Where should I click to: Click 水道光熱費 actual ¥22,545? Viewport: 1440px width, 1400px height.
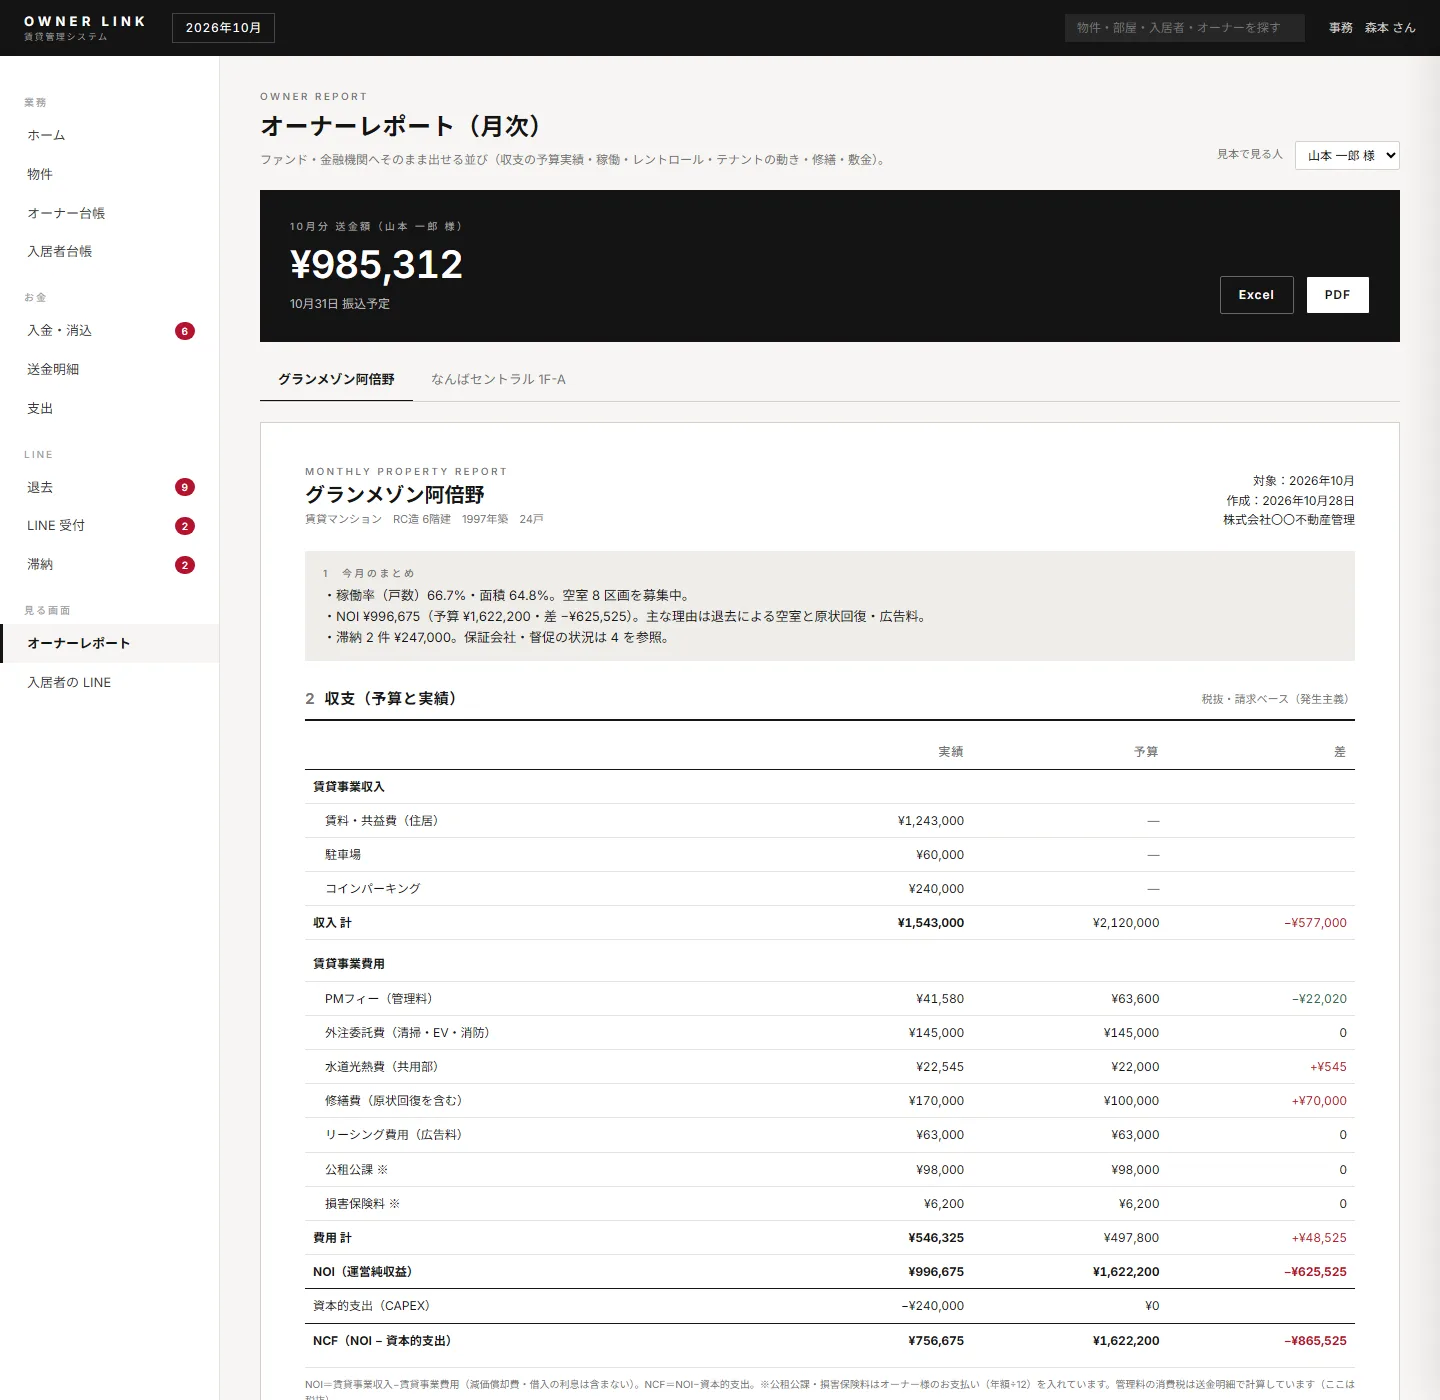940,1067
